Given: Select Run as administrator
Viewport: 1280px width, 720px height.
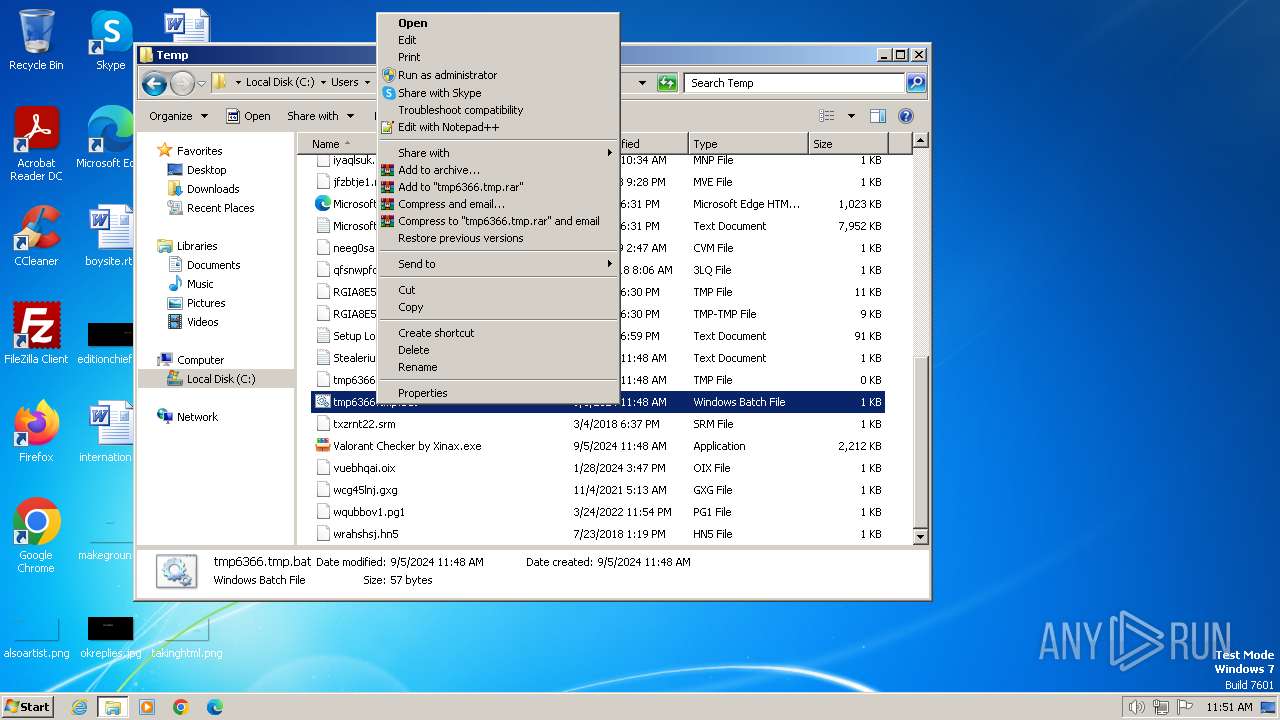Looking at the screenshot, I should point(498,75).
